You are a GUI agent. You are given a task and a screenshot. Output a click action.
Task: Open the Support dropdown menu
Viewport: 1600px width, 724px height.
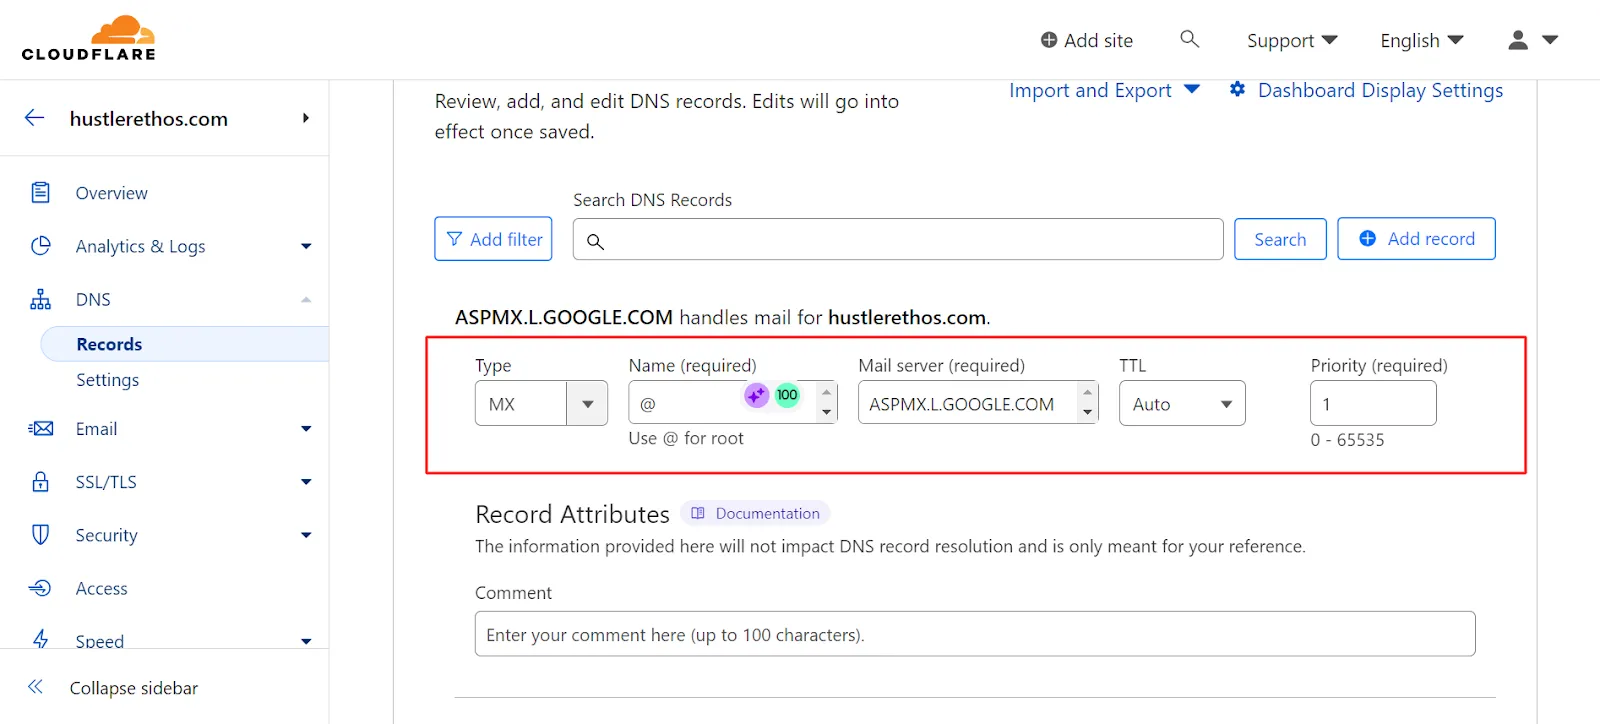coord(1292,40)
